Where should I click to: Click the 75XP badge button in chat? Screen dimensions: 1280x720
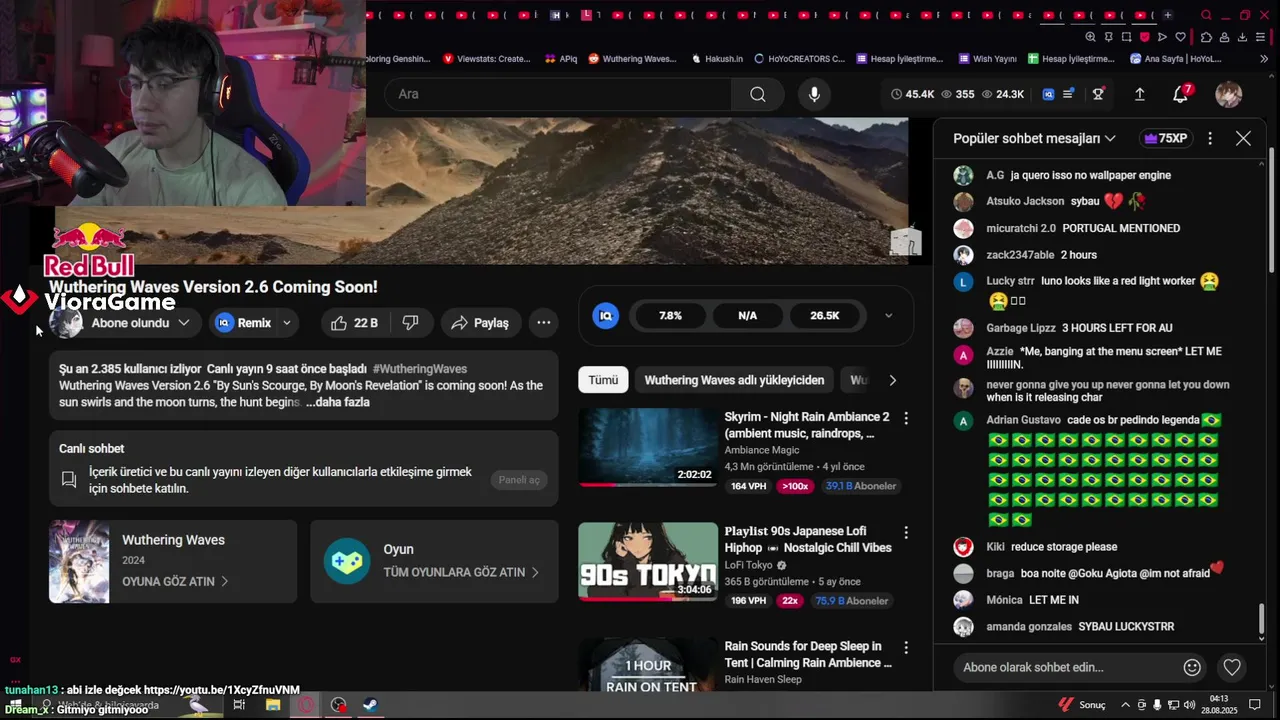(x=1166, y=138)
